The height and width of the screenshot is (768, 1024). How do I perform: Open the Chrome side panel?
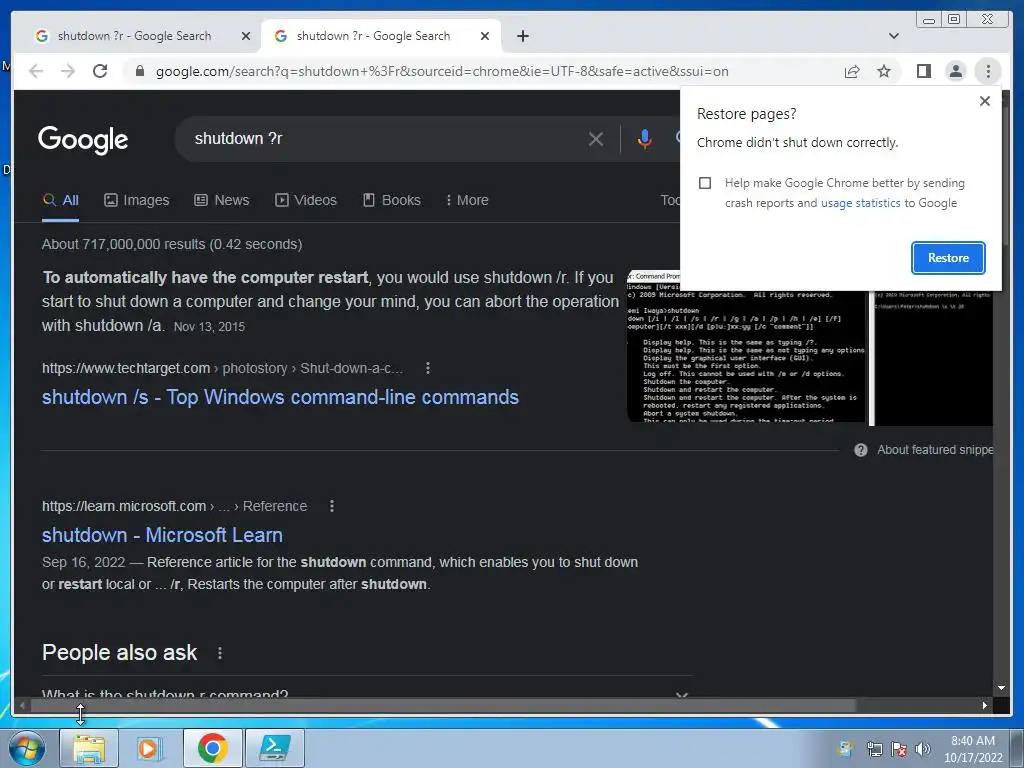pos(923,71)
